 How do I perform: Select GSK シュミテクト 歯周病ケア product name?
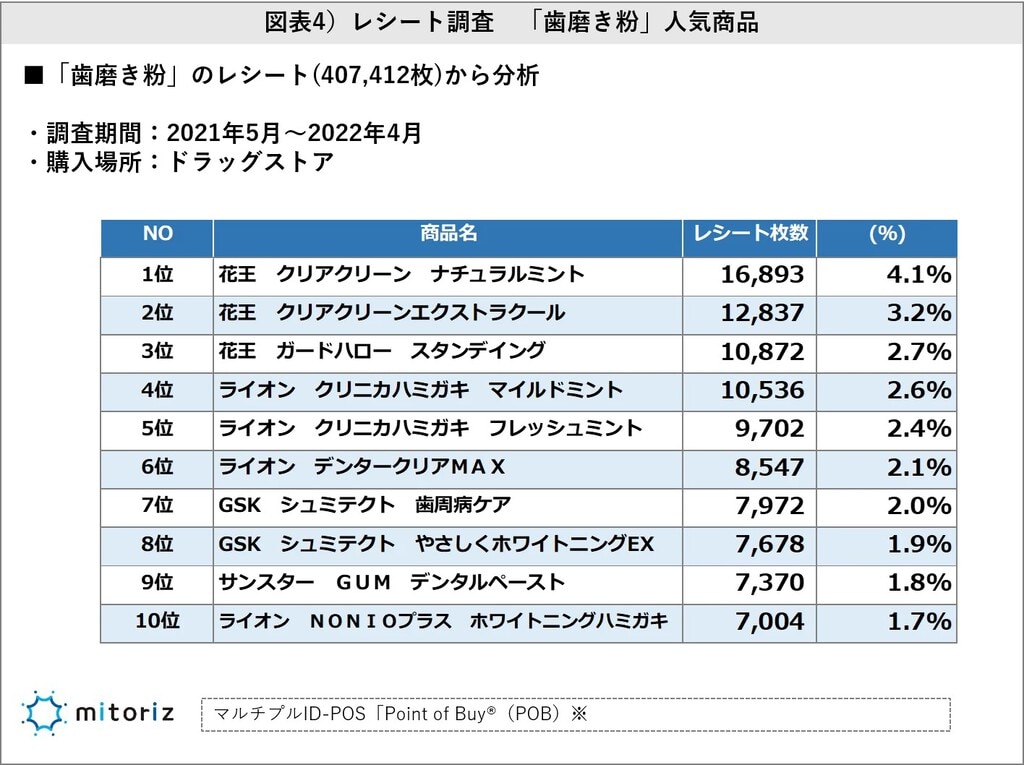coord(364,505)
